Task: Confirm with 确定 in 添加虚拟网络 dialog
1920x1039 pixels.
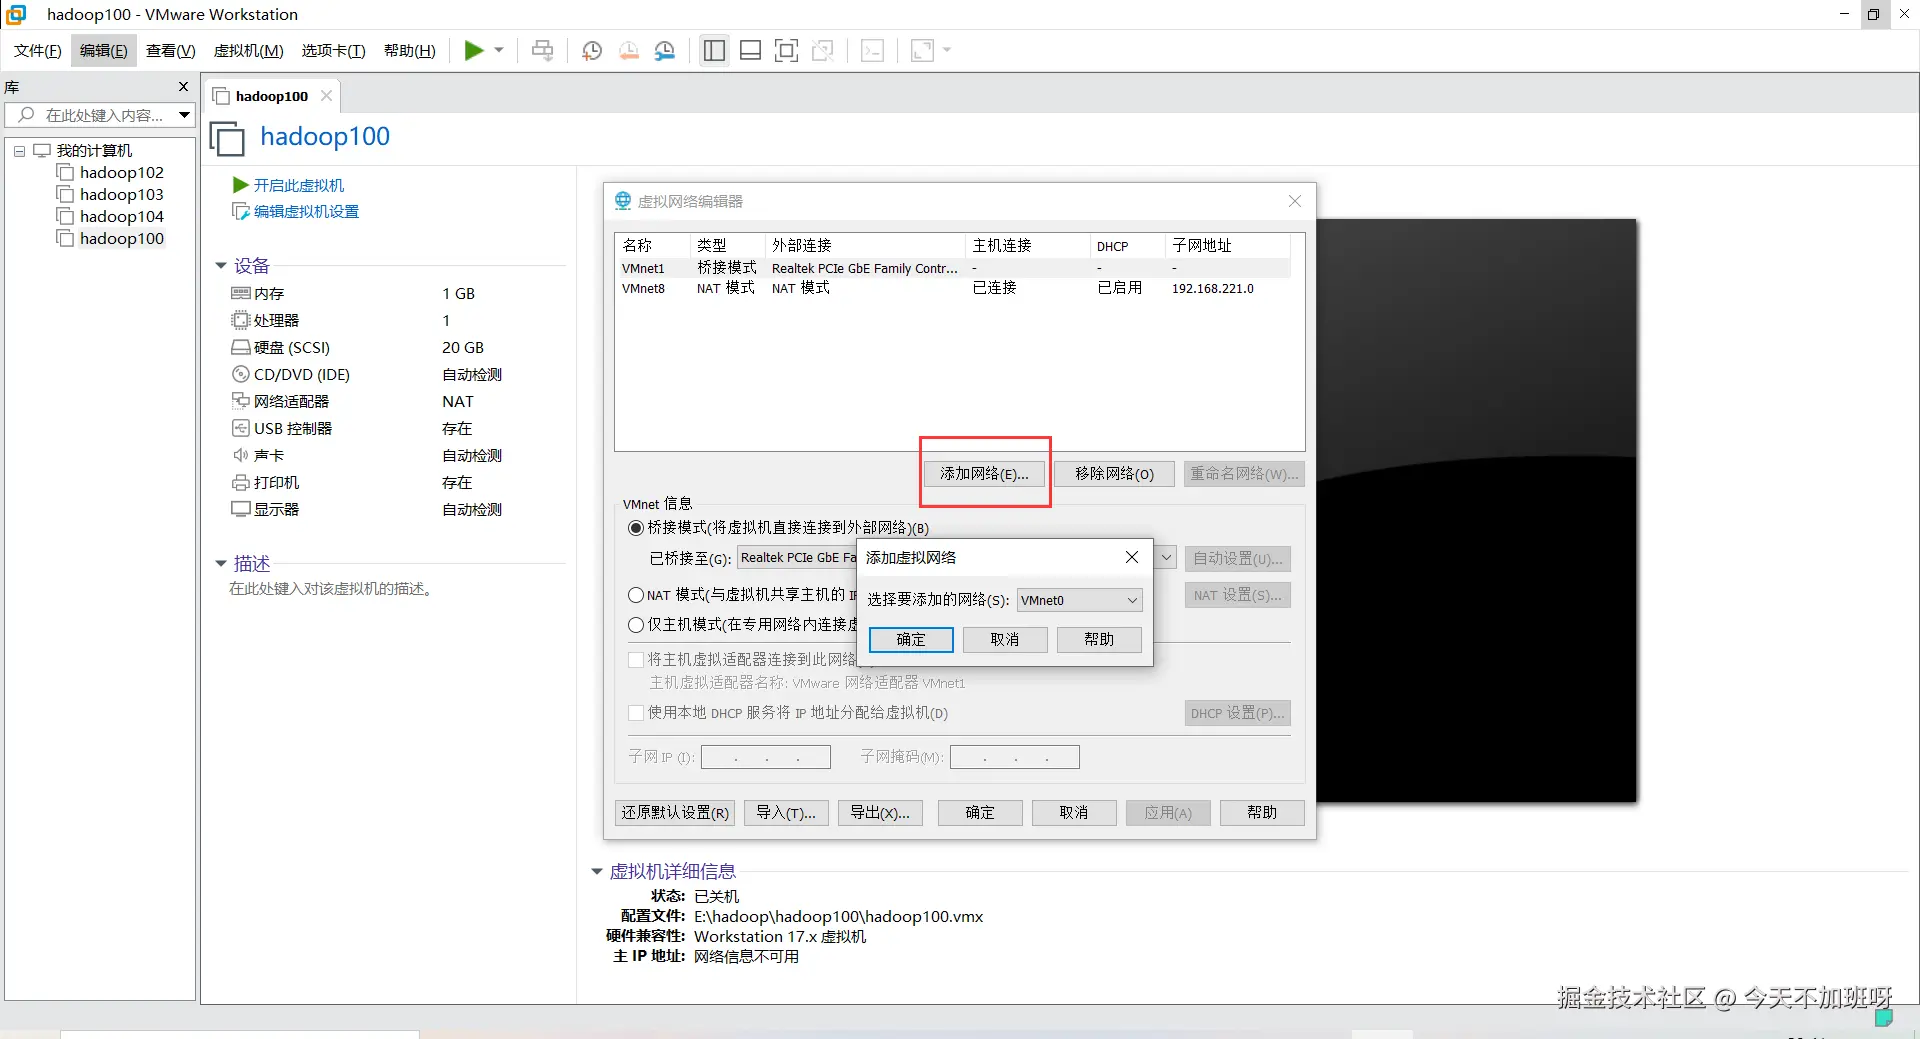Action: (x=911, y=639)
